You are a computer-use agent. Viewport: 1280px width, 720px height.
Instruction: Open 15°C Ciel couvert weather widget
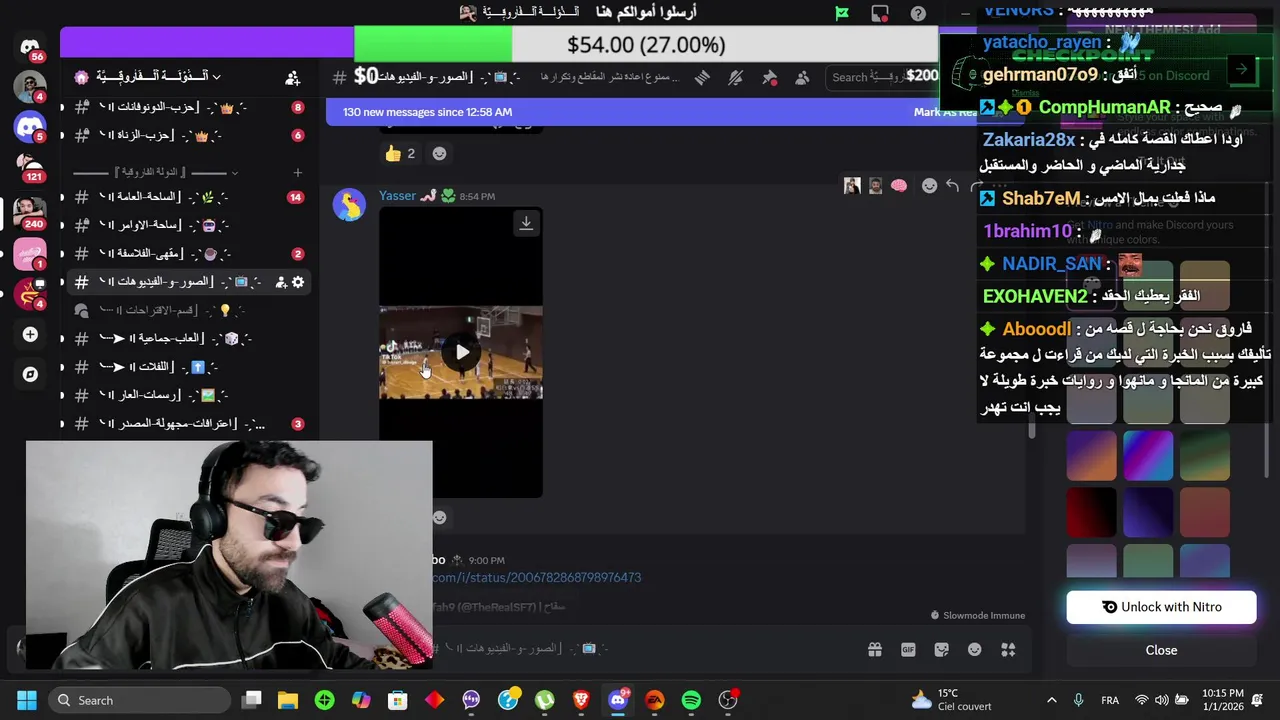(x=951, y=700)
